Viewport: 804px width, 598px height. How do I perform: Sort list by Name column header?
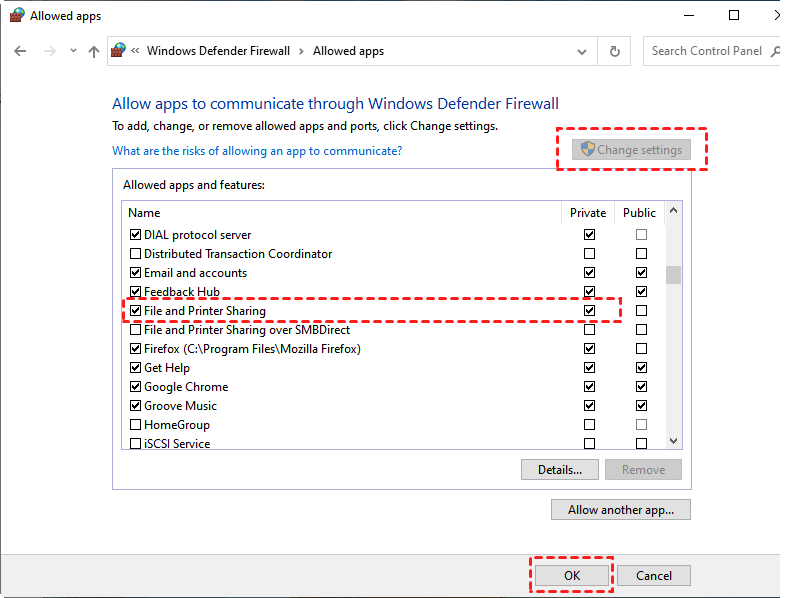[x=144, y=213]
